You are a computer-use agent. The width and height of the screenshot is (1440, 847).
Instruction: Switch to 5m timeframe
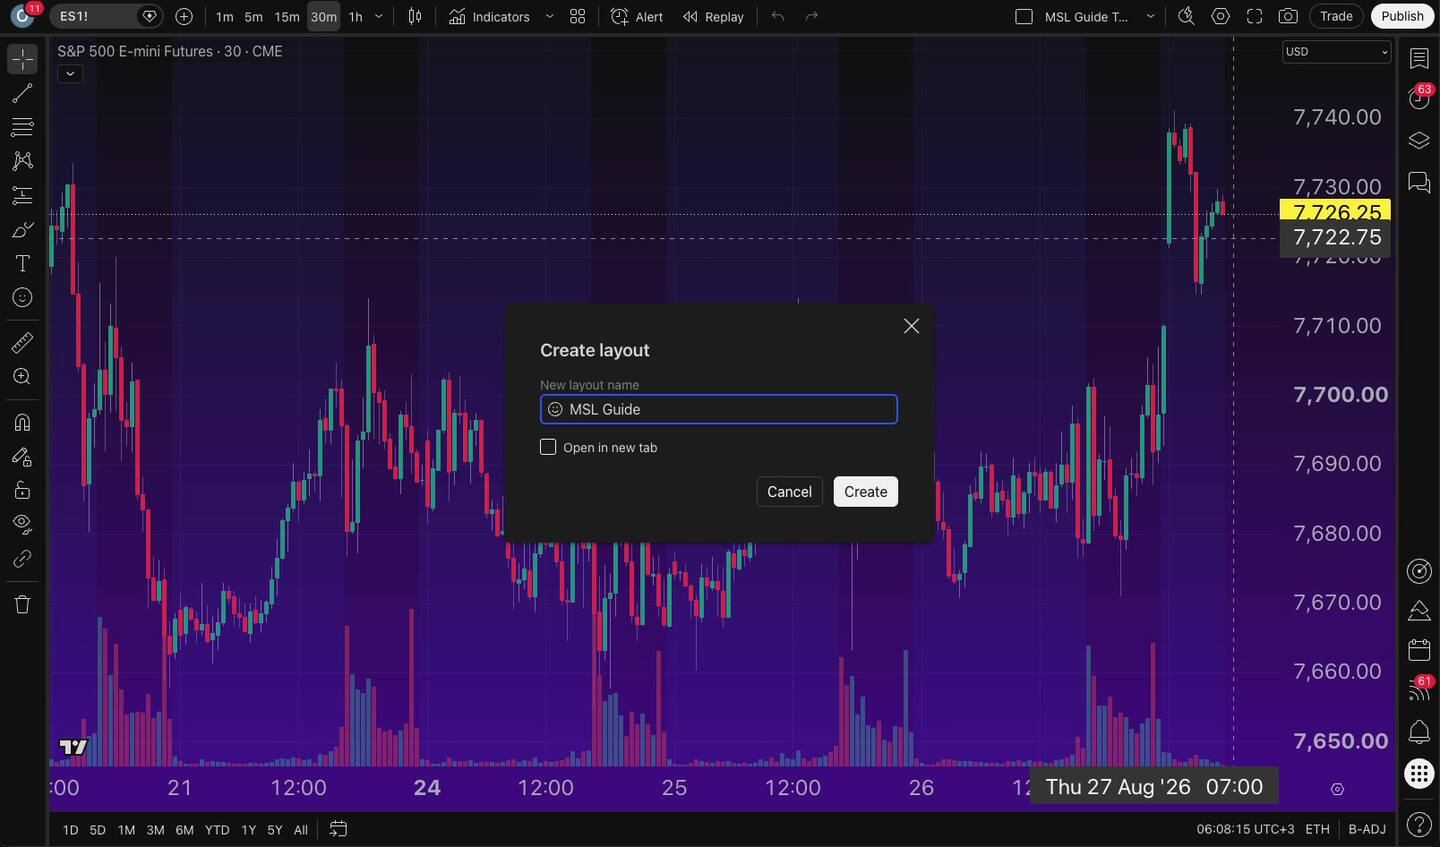254,17
